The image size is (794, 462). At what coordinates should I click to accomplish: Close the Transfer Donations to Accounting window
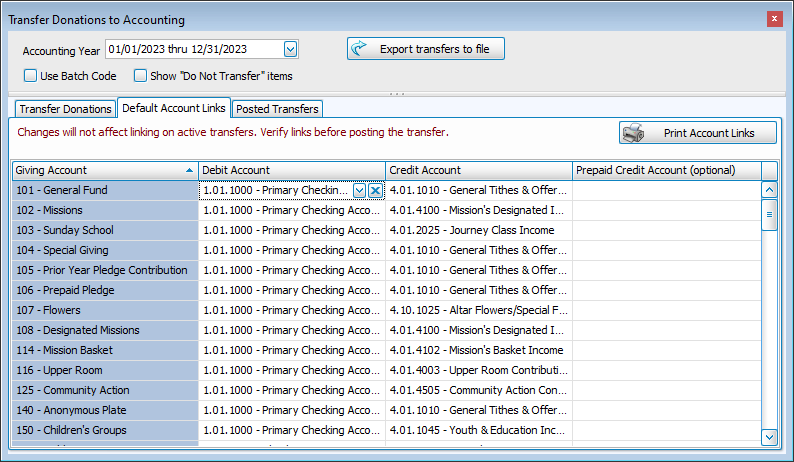point(774,19)
